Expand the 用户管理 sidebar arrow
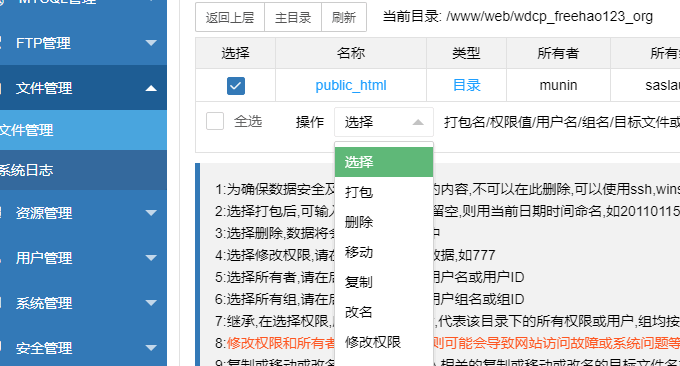 (x=151, y=258)
